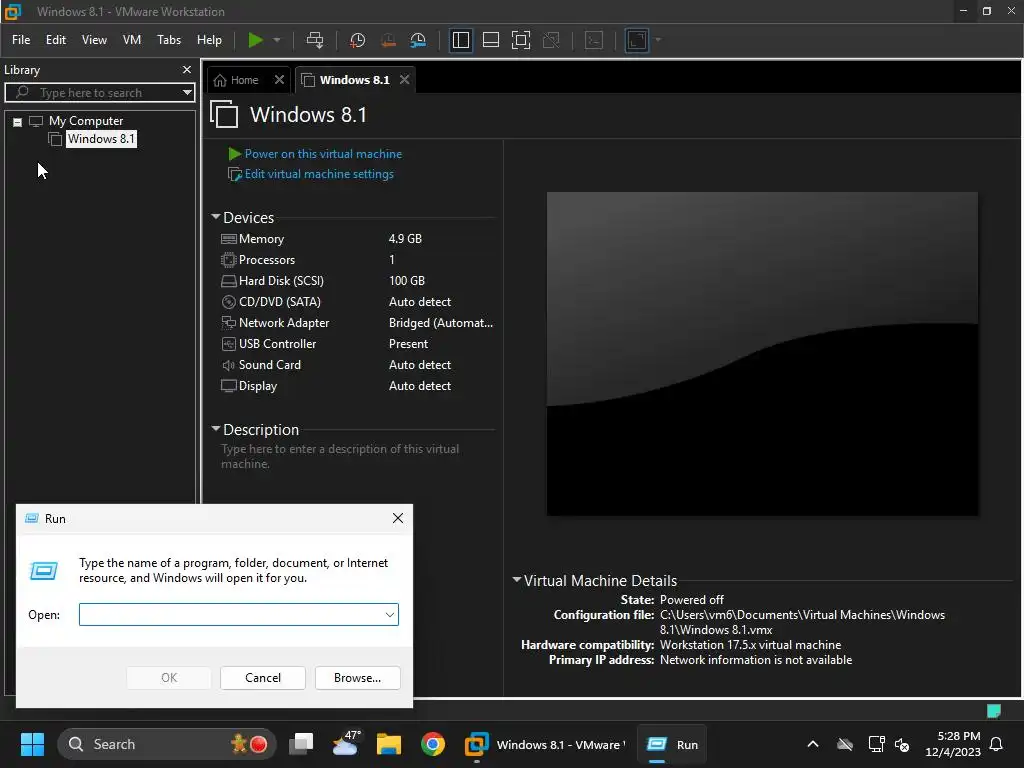The image size is (1024, 768).
Task: Click the Memory device row
Action: click(358, 239)
